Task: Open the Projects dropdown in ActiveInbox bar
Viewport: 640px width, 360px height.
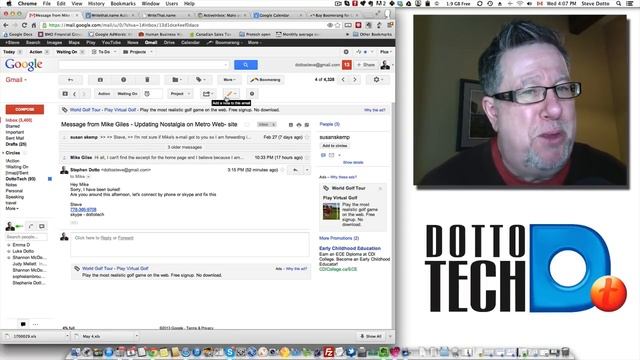Action: 138,52
